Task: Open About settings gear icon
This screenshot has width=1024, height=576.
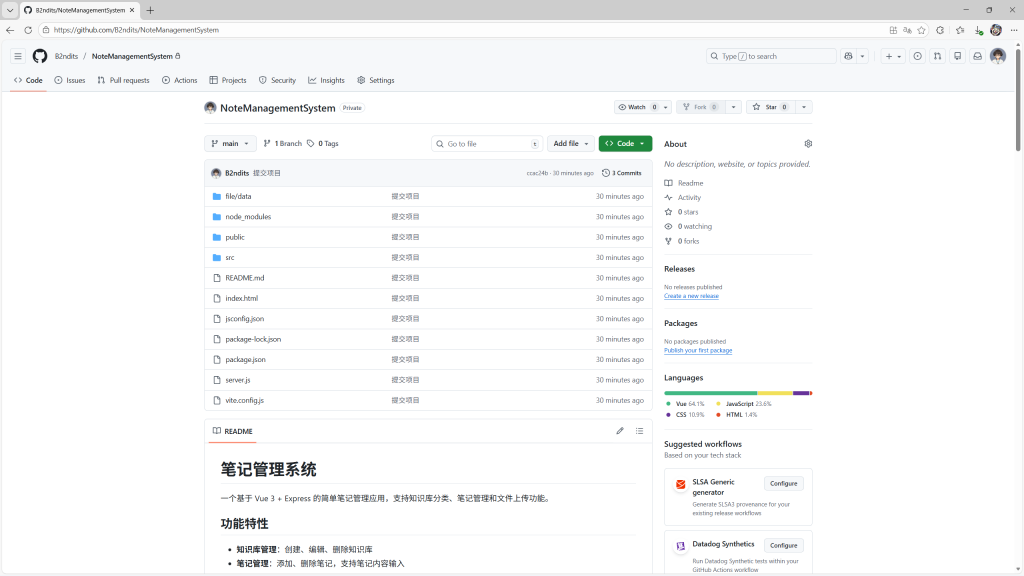Action: 808,144
